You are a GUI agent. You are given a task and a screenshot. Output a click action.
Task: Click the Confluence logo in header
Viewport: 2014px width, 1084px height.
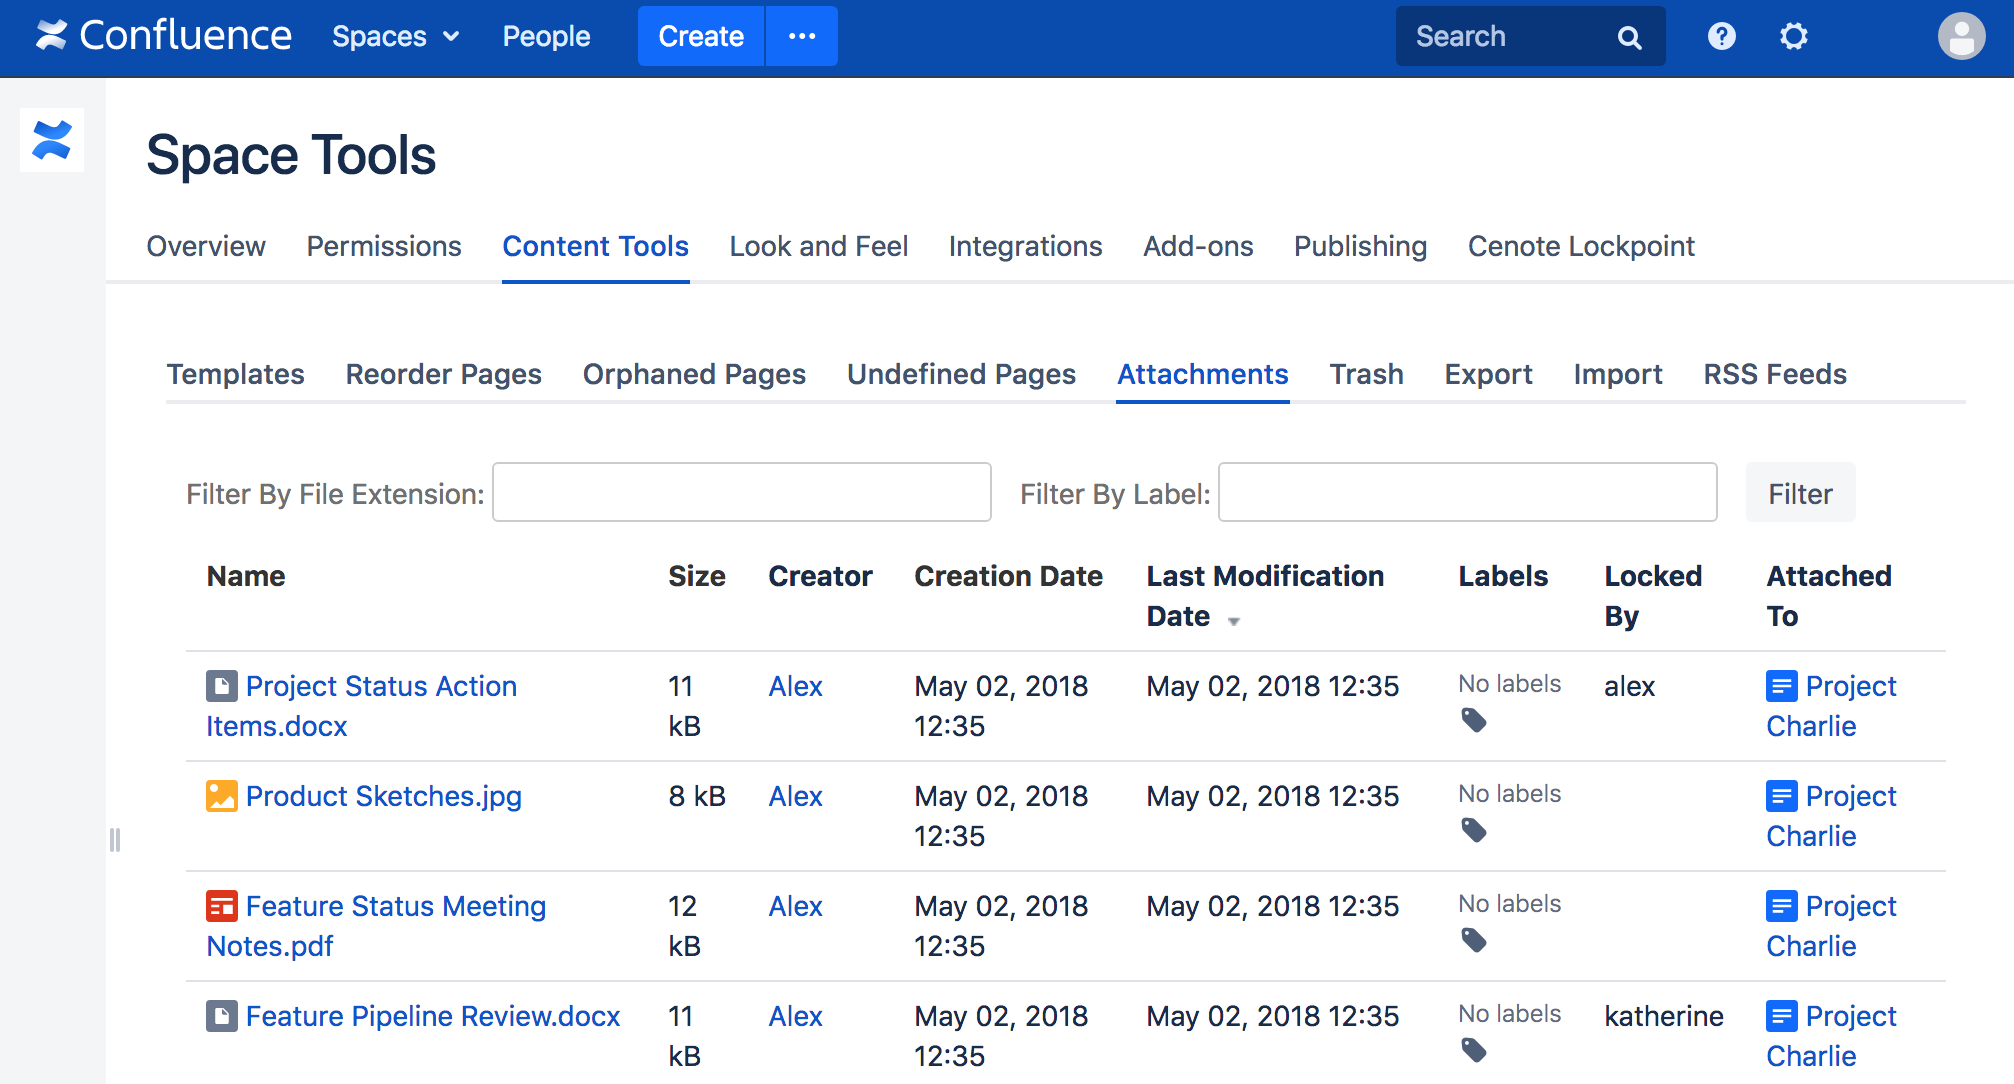pos(164,36)
